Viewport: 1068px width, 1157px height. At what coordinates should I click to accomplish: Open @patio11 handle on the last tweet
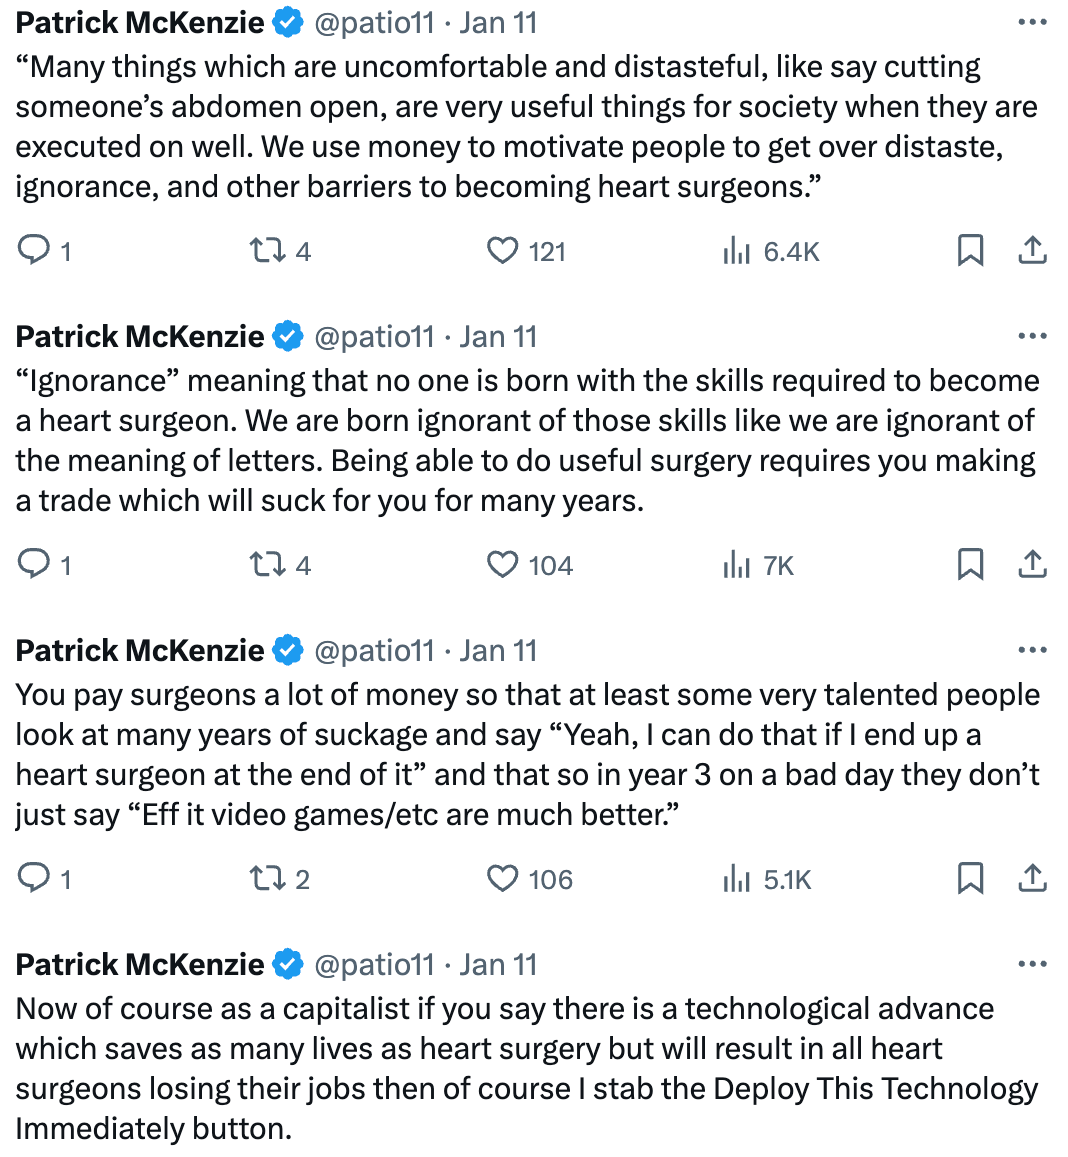pos(374,964)
